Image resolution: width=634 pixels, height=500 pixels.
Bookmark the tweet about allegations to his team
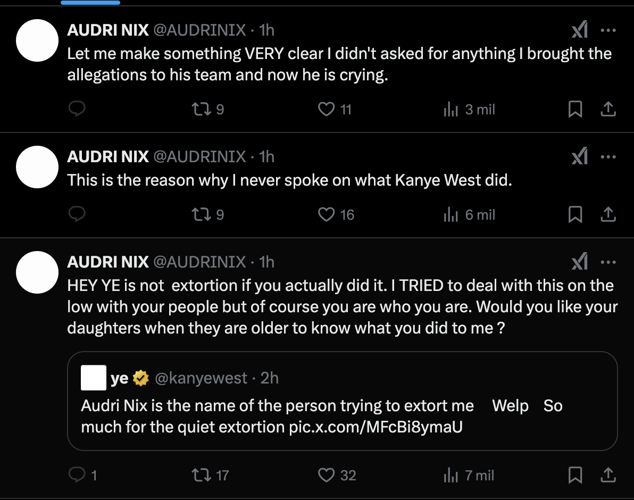[575, 109]
